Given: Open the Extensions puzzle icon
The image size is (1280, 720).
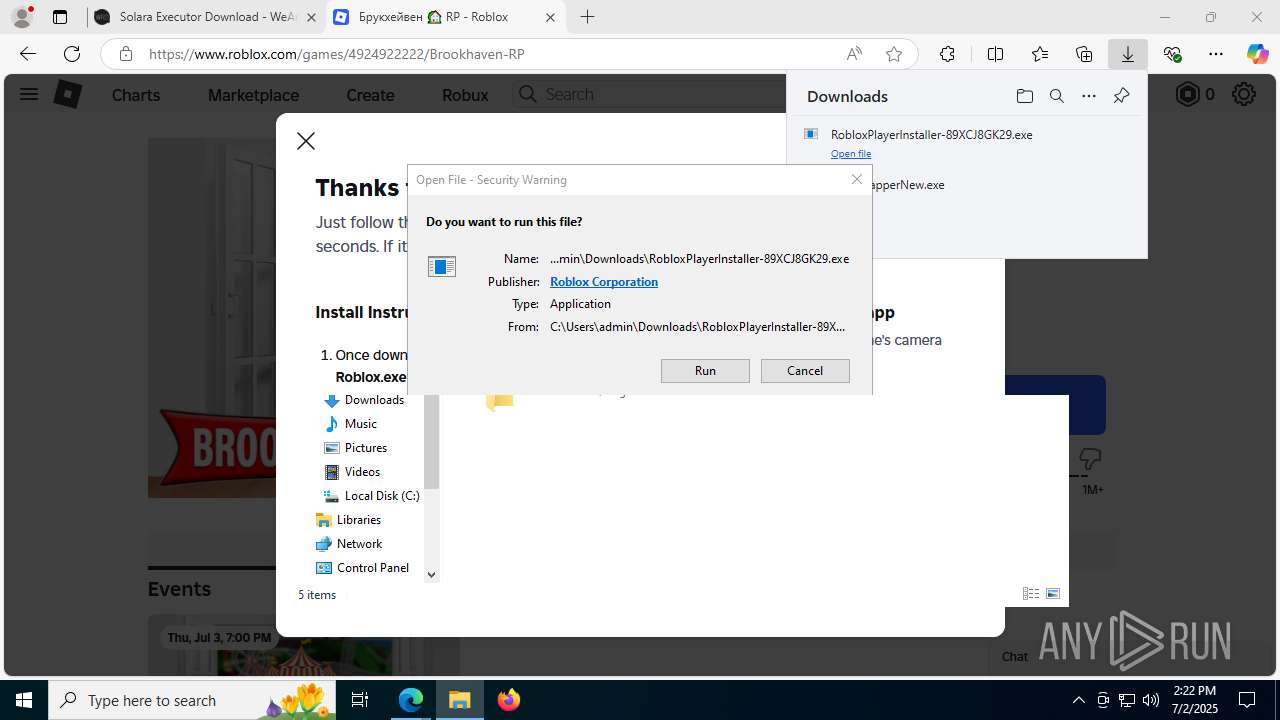Looking at the screenshot, I should [x=947, y=54].
